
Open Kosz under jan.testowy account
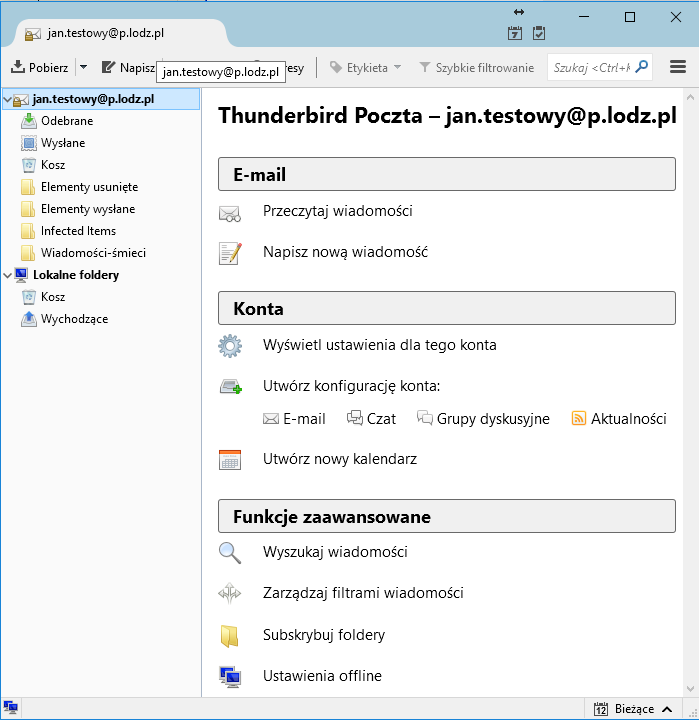tap(53, 165)
